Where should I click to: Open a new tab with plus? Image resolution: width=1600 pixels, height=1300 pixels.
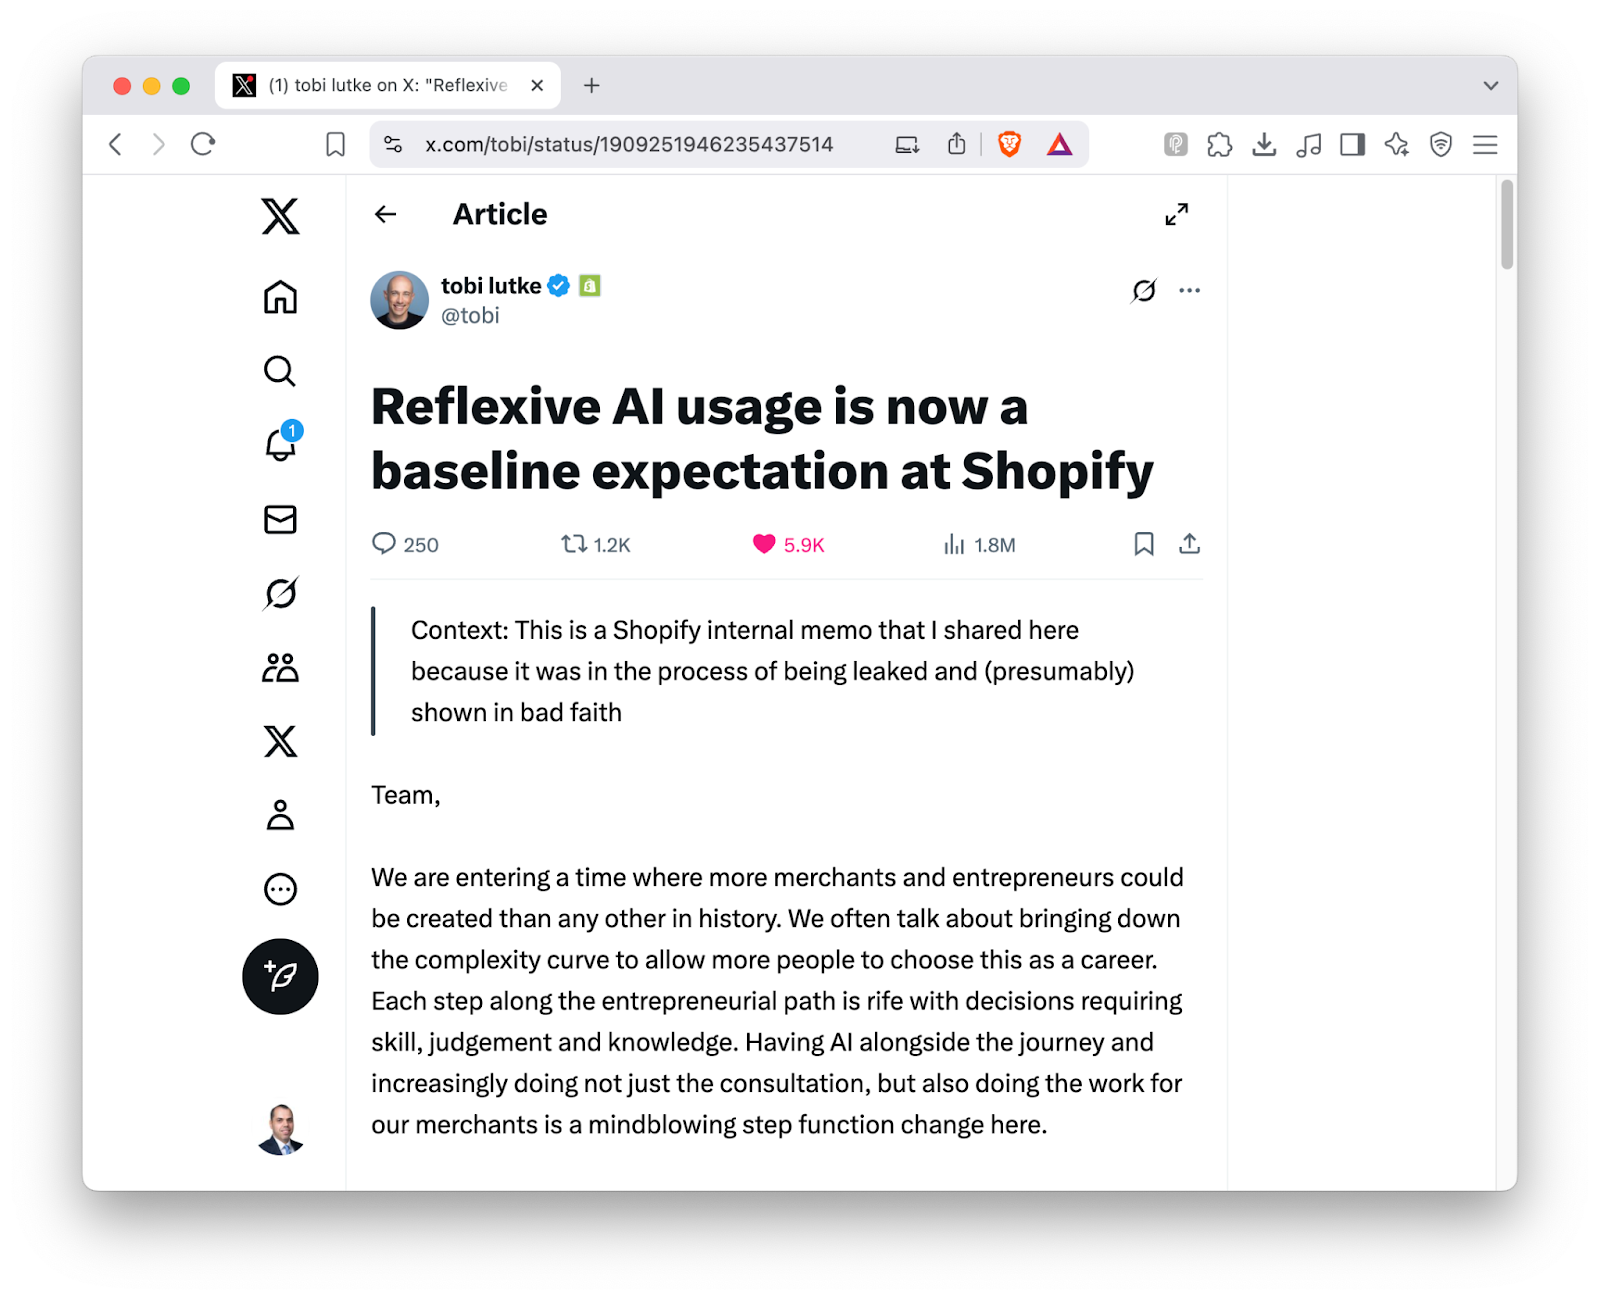[x=592, y=85]
